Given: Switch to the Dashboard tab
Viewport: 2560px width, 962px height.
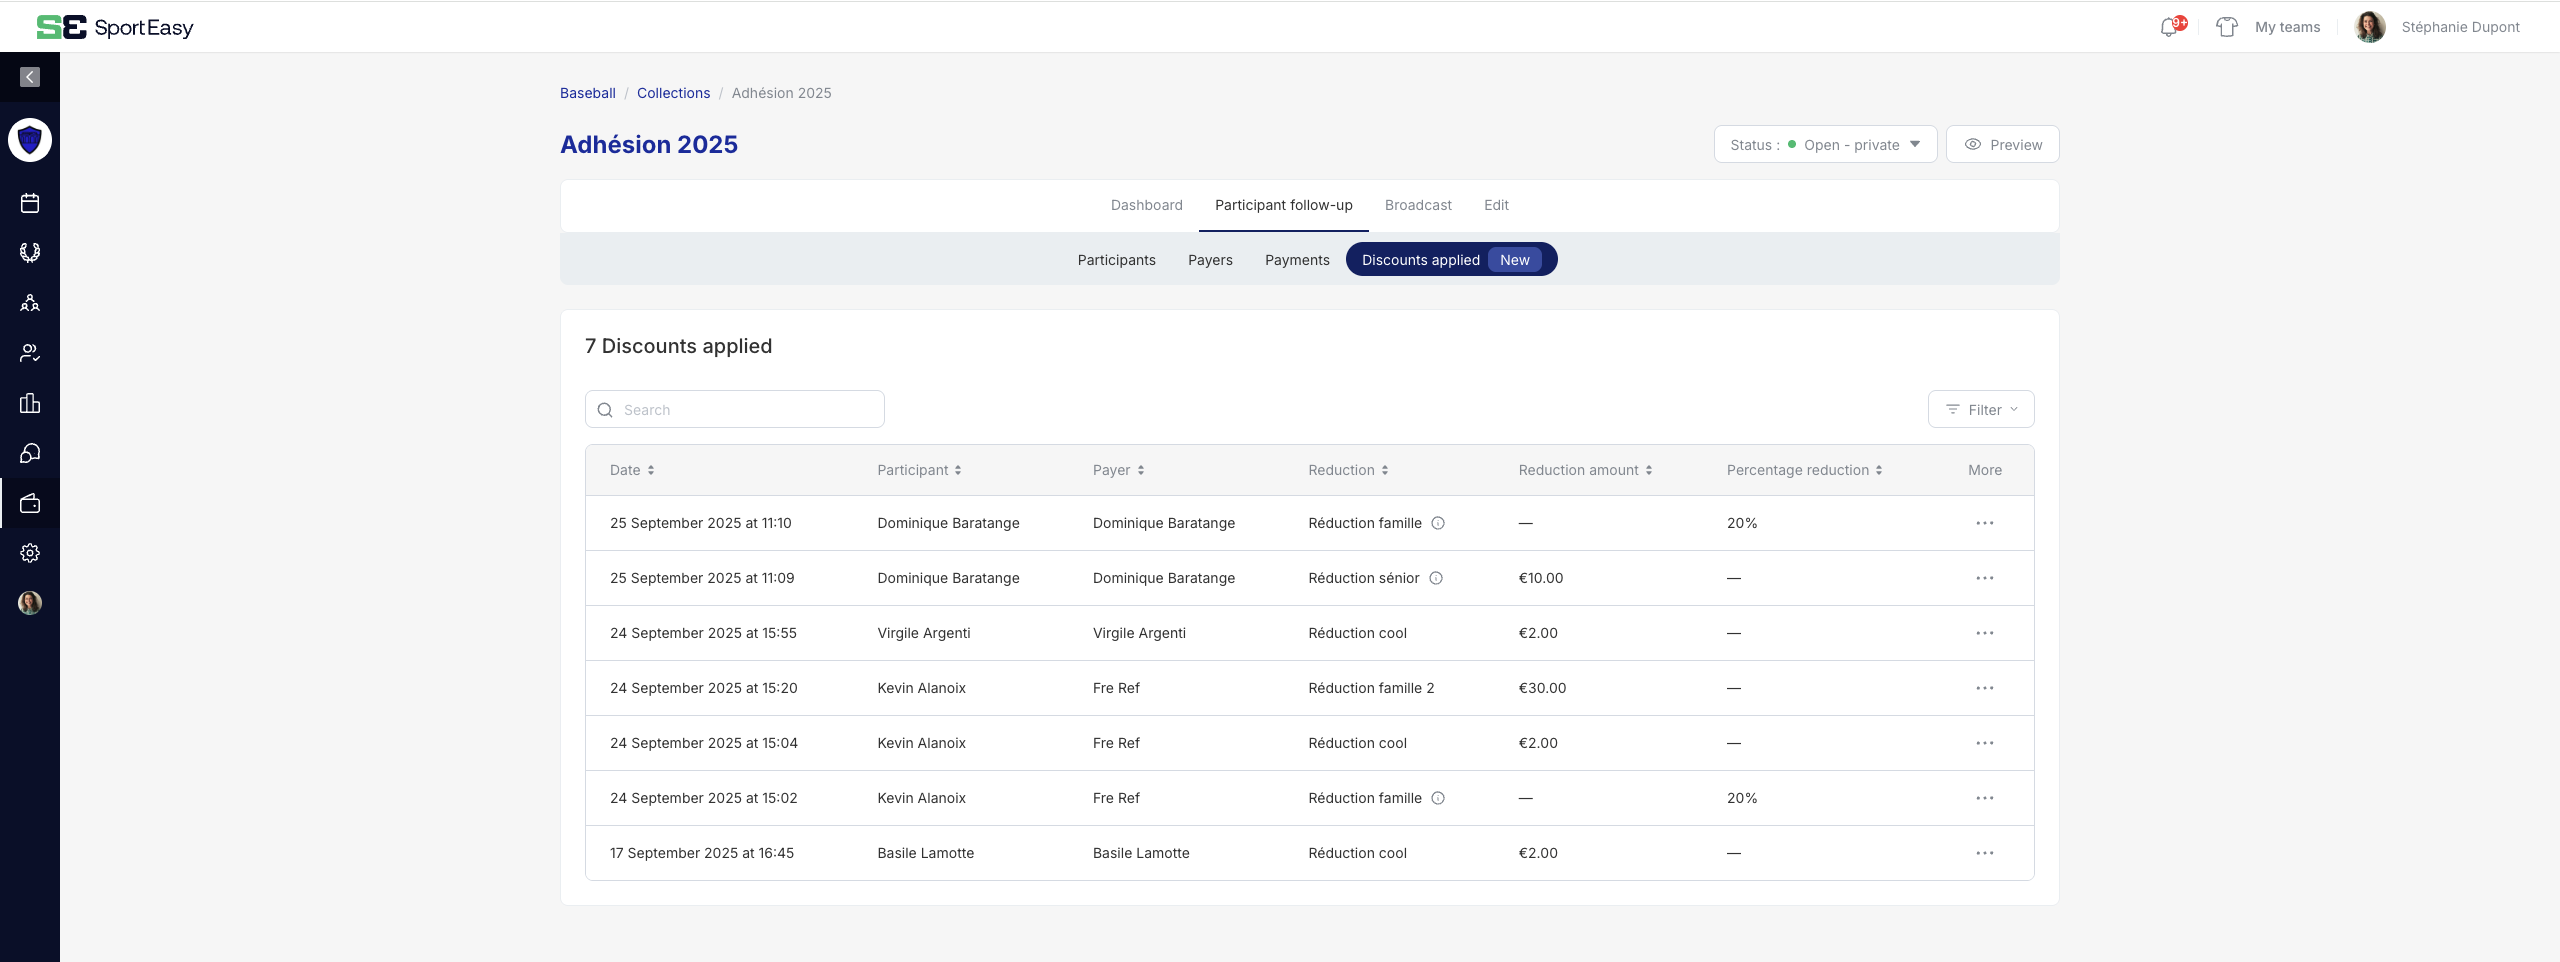Looking at the screenshot, I should click(x=1146, y=205).
